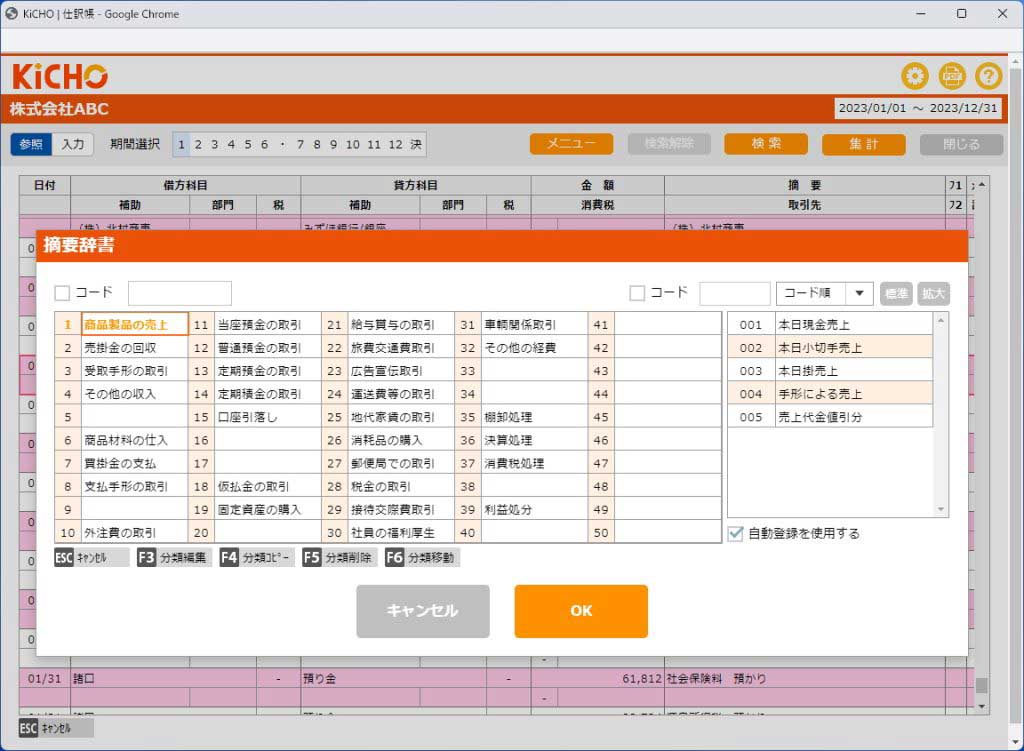Click the 拡大 size button

click(x=933, y=293)
